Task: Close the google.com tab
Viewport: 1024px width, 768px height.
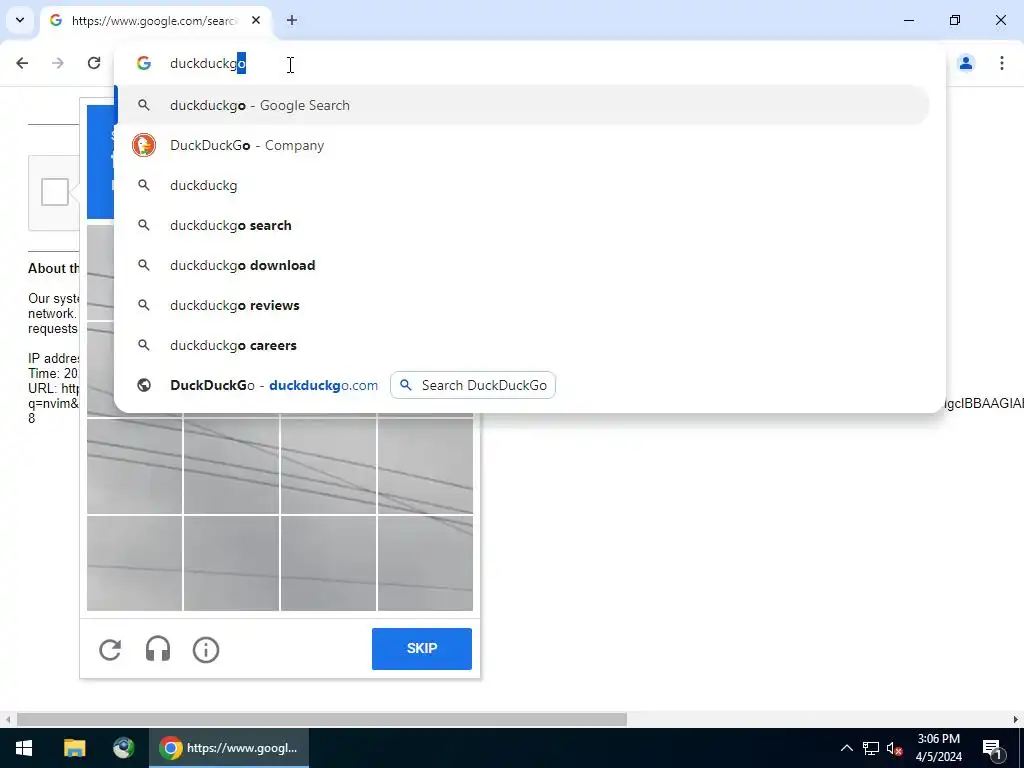Action: click(x=256, y=20)
